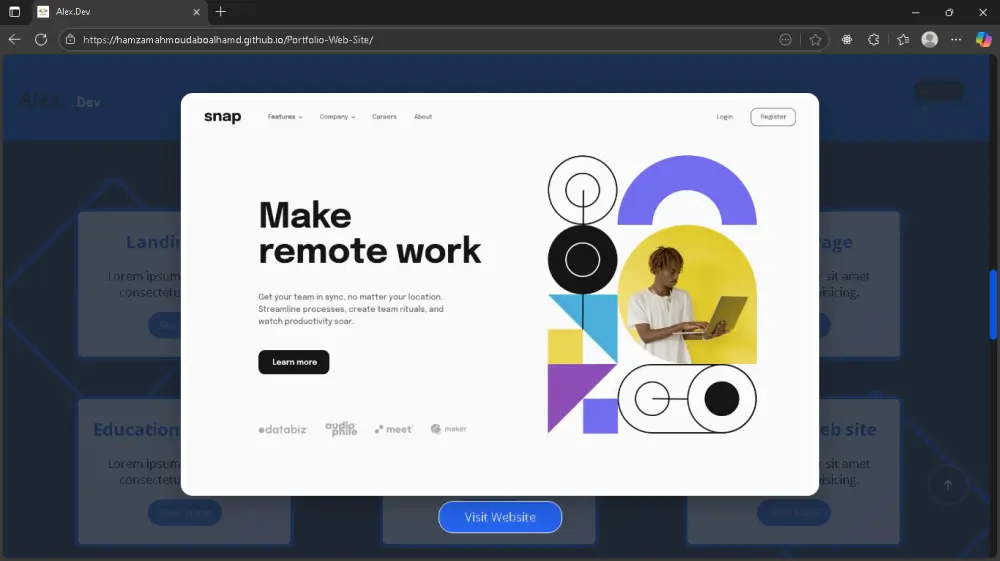Click the Visit Website button
This screenshot has width=1000, height=561.
pyautogui.click(x=500, y=517)
